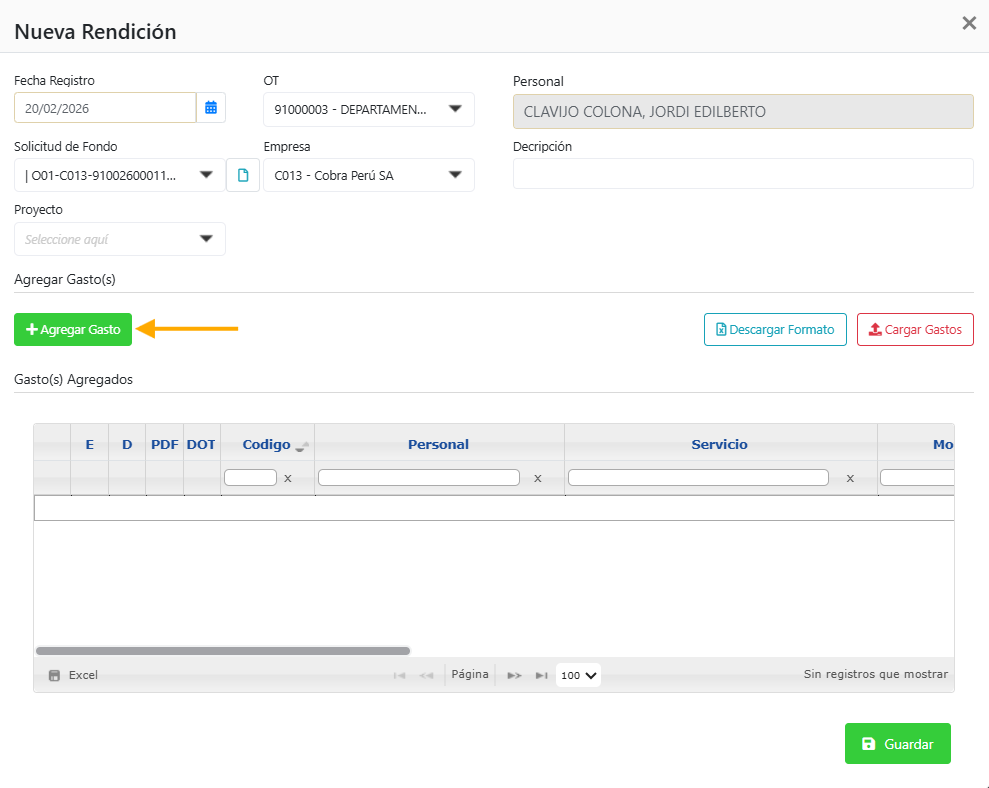This screenshot has width=989, height=788.
Task: Clear the Codigo column filter with x
Action: click(x=288, y=478)
